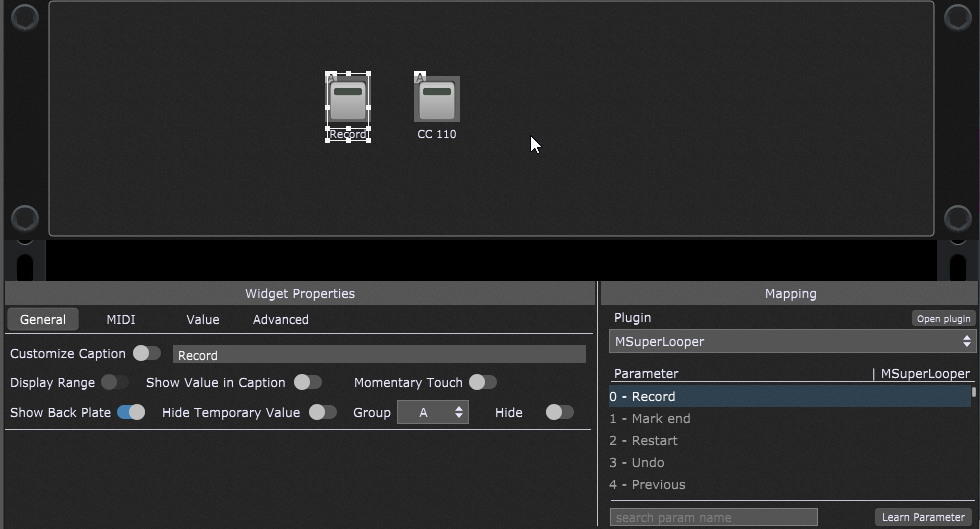Enable Display Range toggle
The height and width of the screenshot is (529, 980).
(x=115, y=382)
